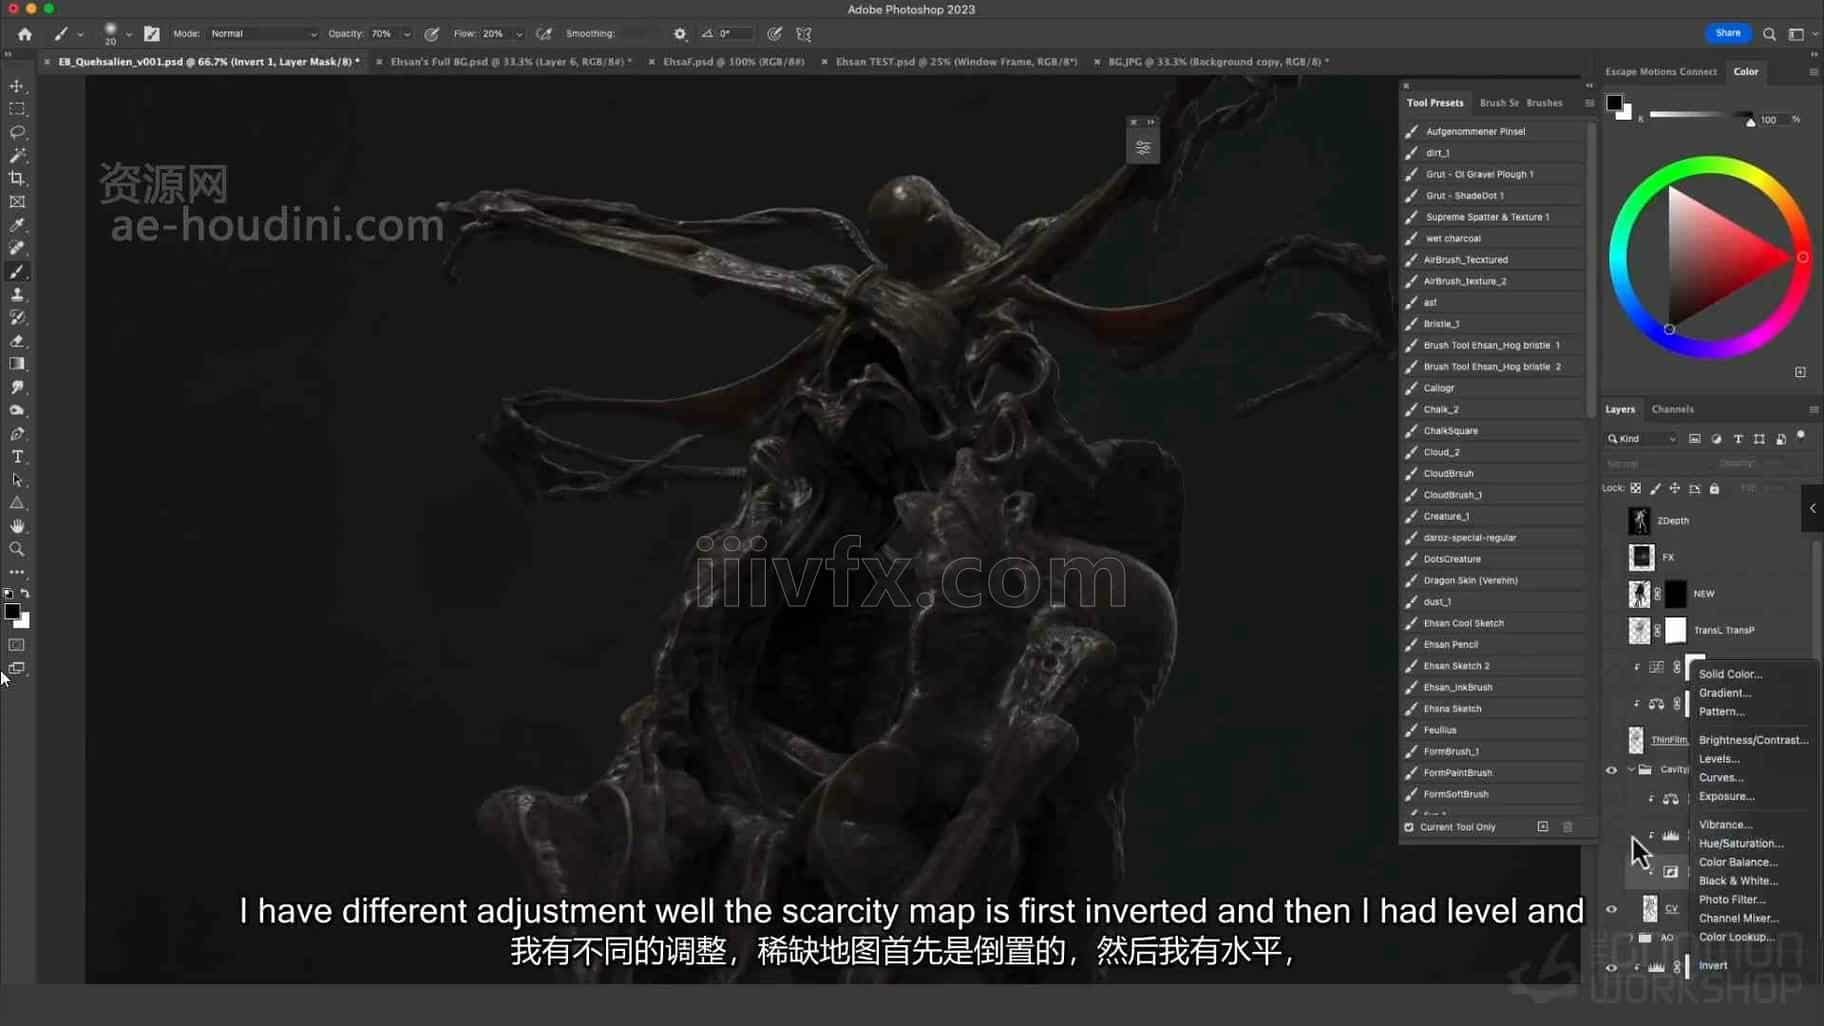
Task: Choose Hue/Saturation... adjustment
Action: coord(1741,844)
